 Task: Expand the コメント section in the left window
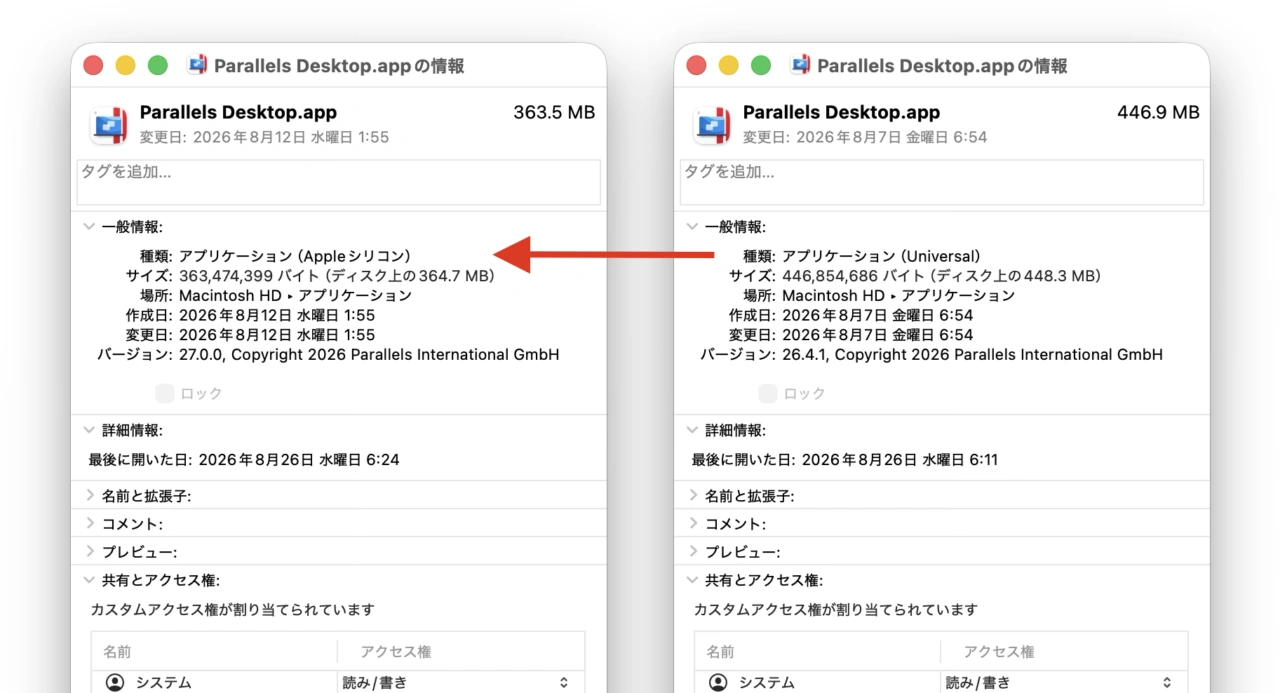[89, 523]
